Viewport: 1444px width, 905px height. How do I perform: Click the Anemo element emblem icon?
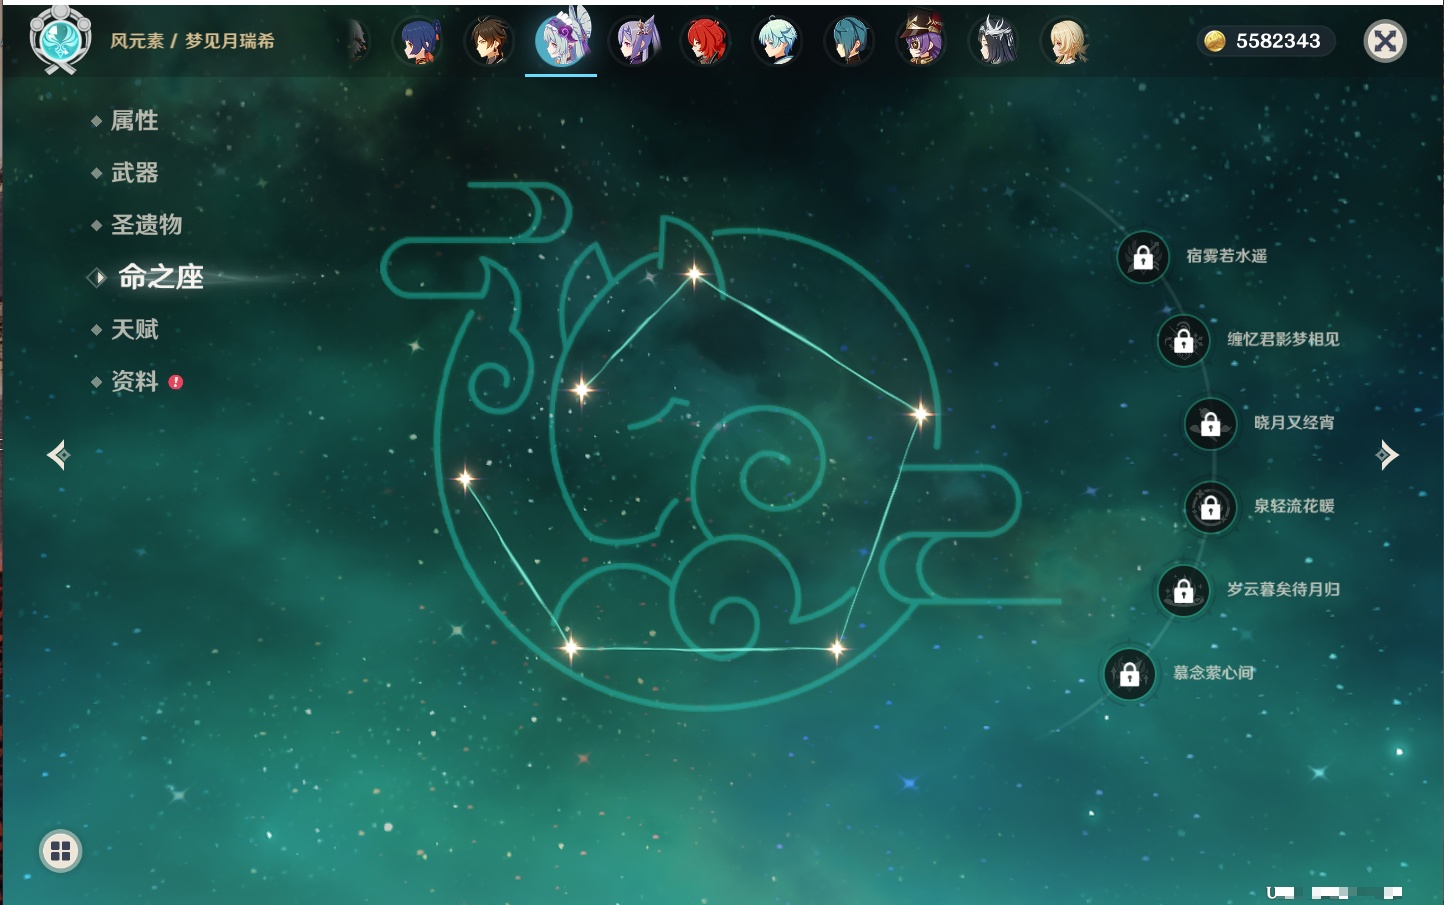(60, 40)
